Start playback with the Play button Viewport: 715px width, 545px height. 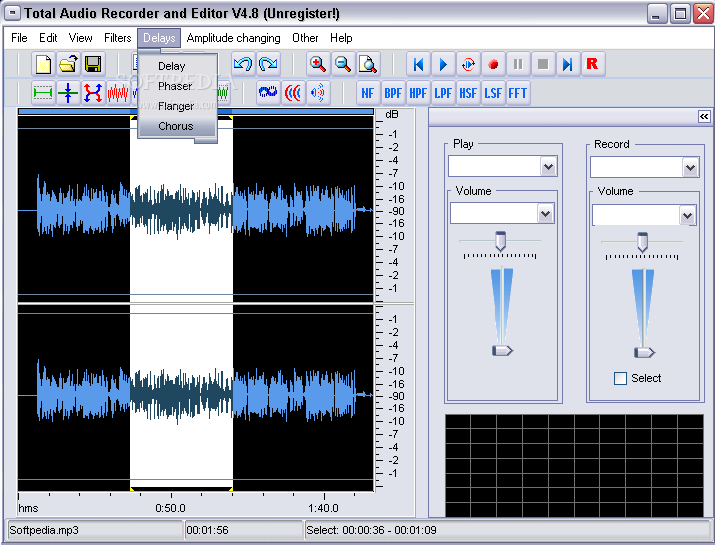(443, 64)
